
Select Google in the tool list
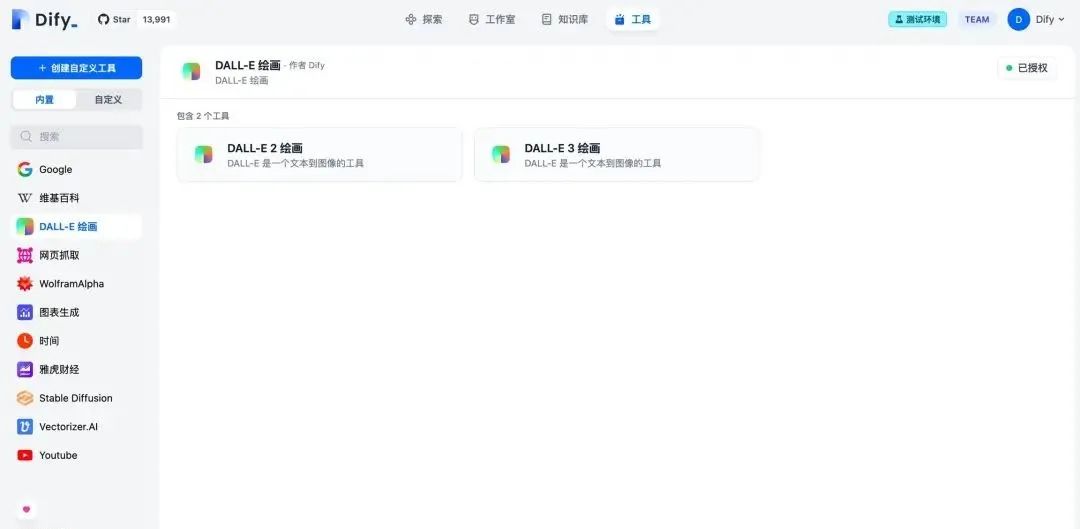point(76,169)
